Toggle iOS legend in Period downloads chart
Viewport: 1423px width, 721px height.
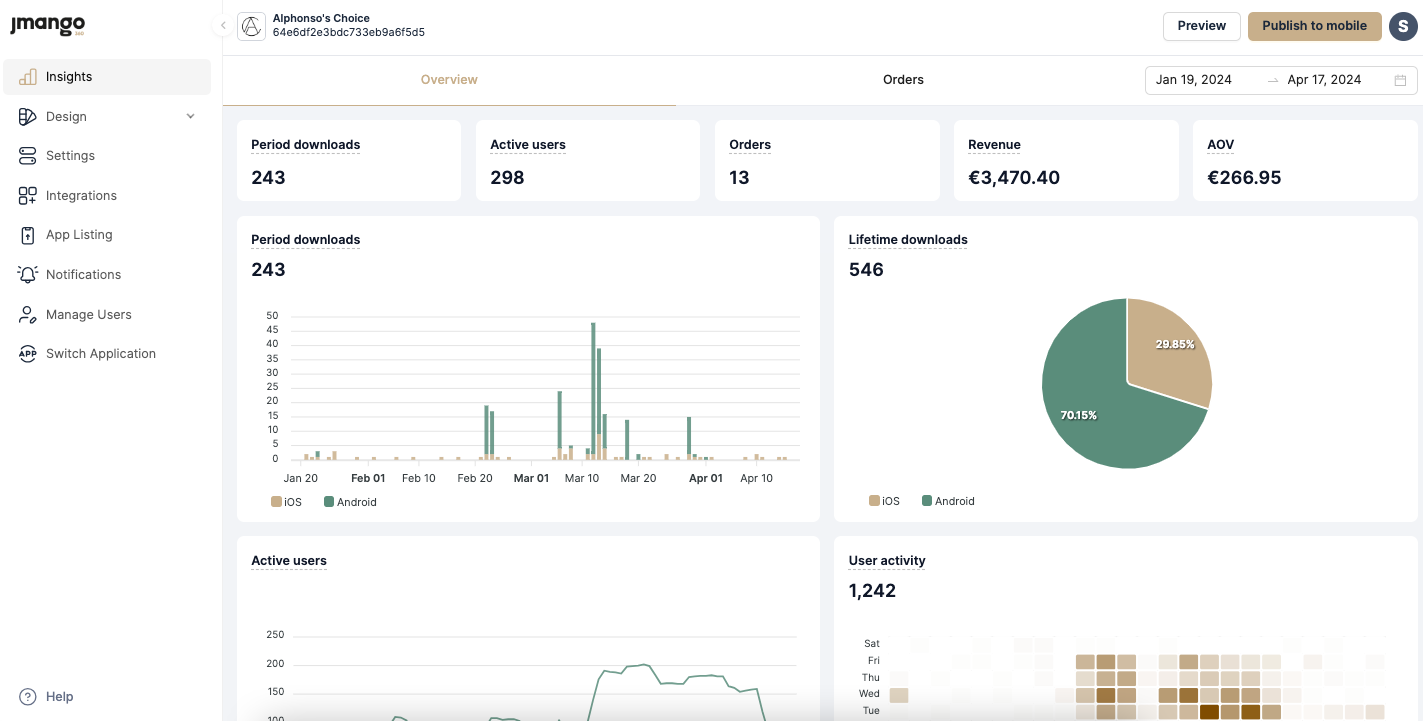click(x=286, y=502)
